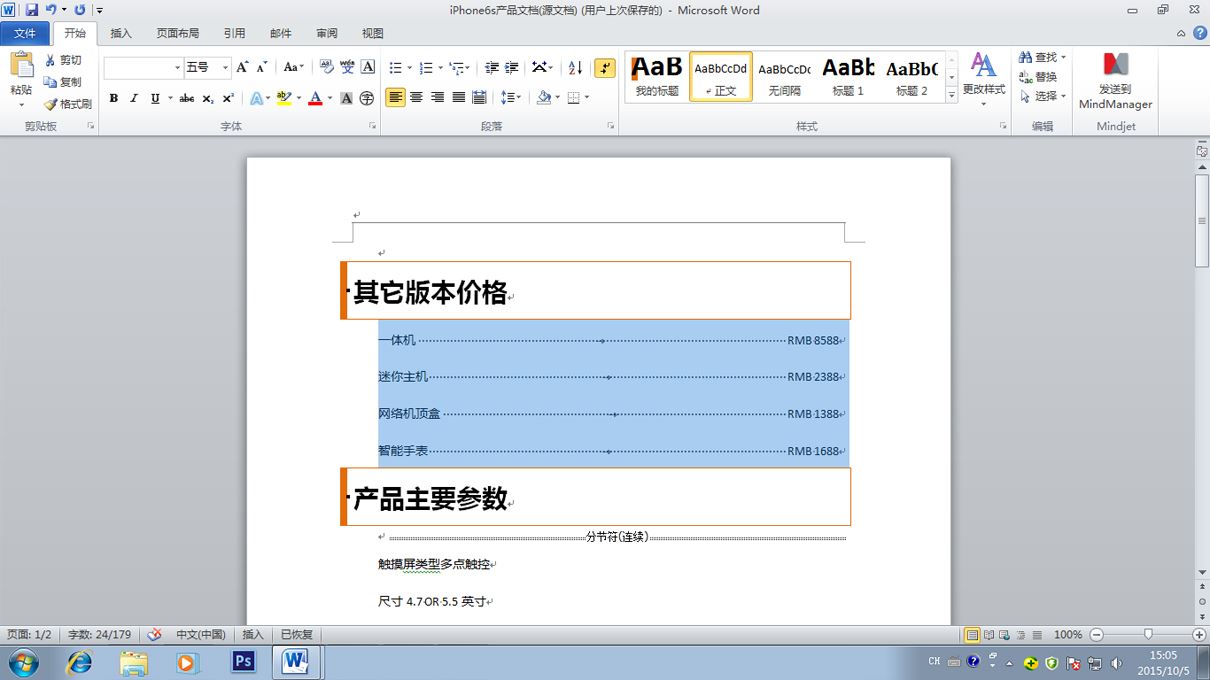Click the 中文(中国) language indicator
Image resolution: width=1210 pixels, height=680 pixels.
(201, 635)
